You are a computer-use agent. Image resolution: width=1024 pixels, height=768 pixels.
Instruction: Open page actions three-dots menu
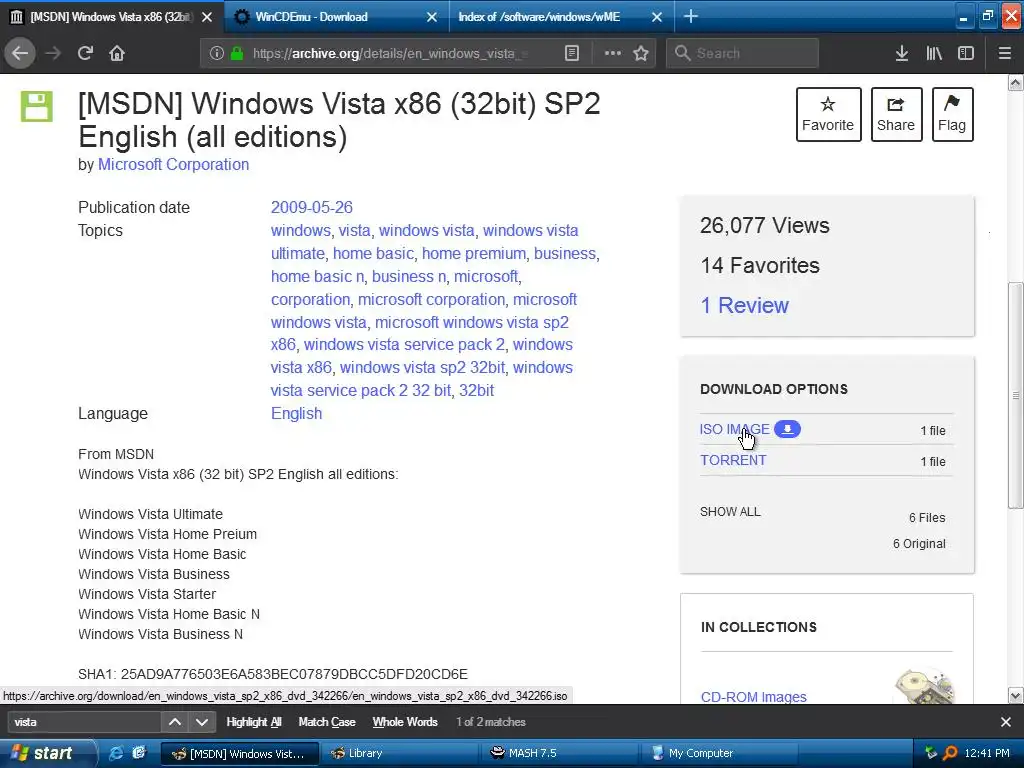(613, 53)
